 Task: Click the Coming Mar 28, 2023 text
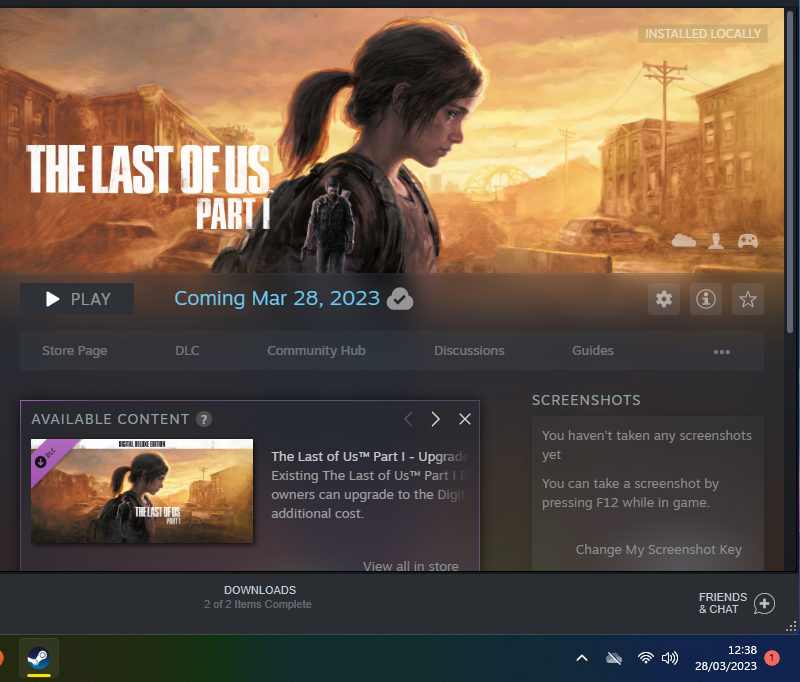[277, 298]
